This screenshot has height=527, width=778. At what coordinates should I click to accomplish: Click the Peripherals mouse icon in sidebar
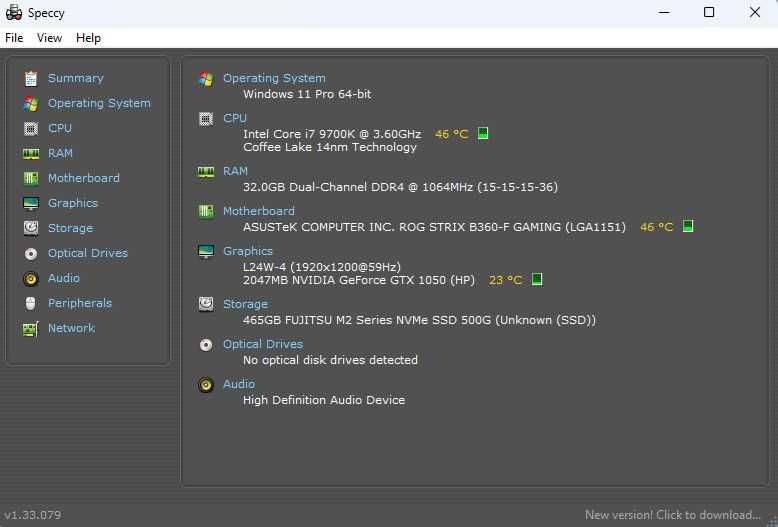pyautogui.click(x=31, y=303)
